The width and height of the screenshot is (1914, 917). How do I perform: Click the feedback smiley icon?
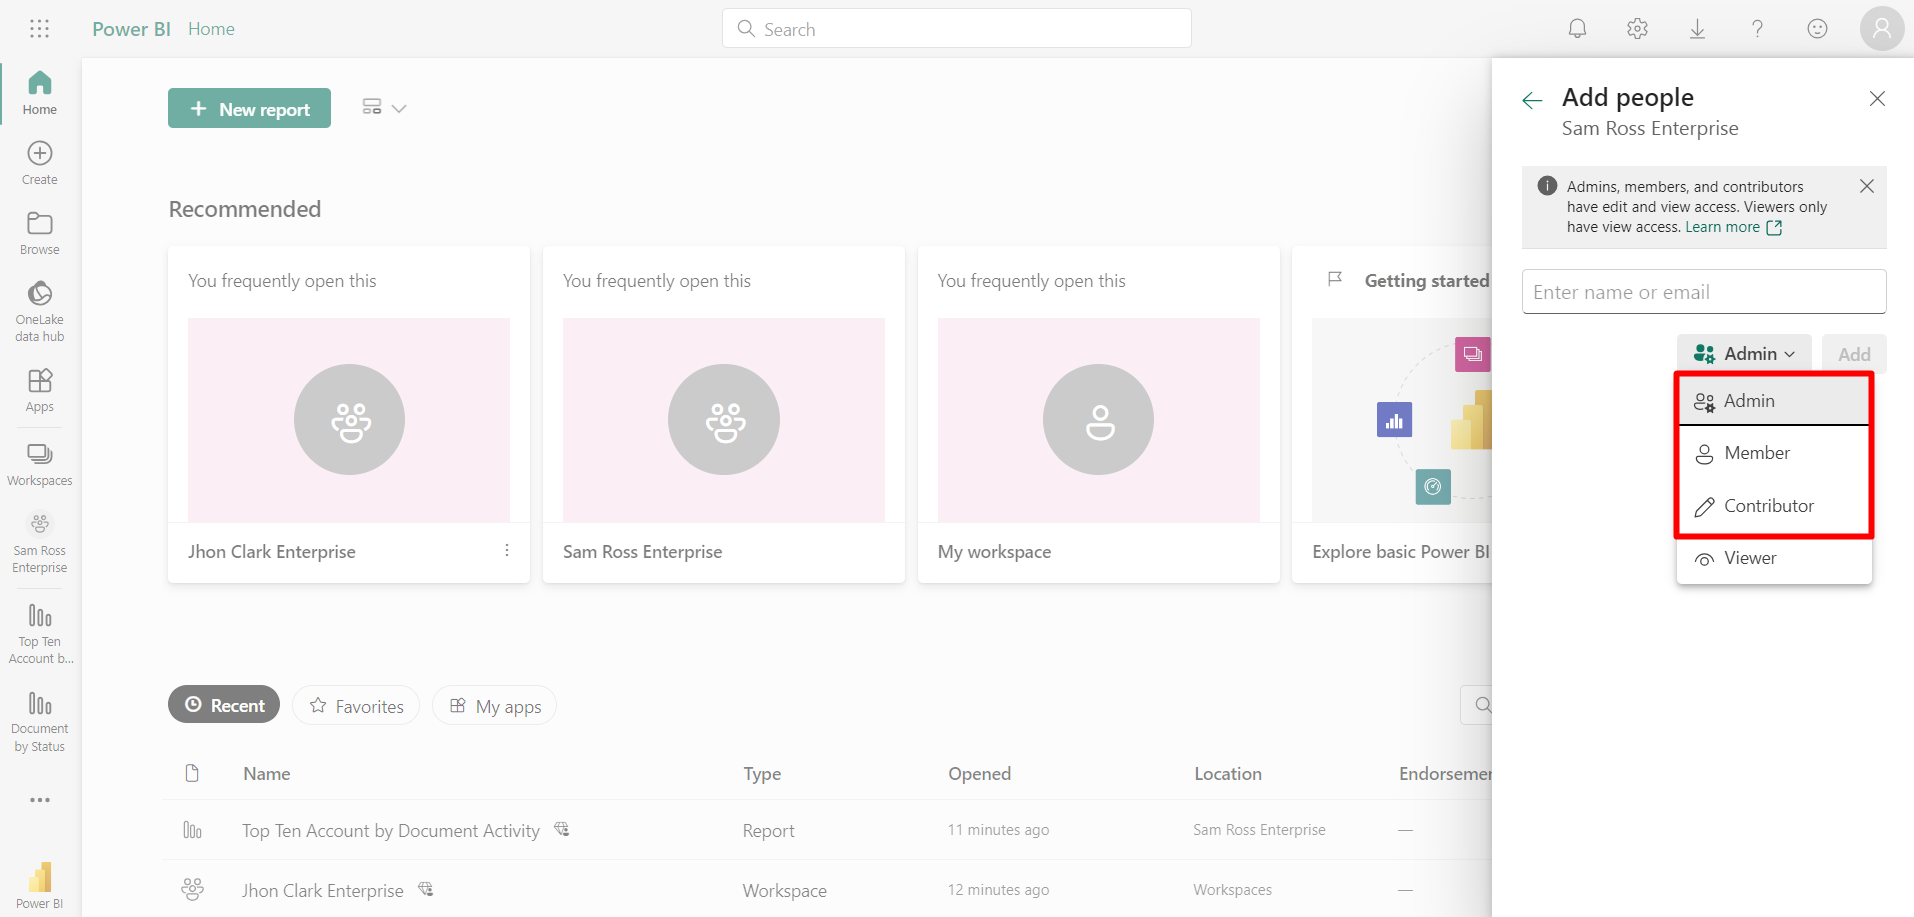point(1817,29)
